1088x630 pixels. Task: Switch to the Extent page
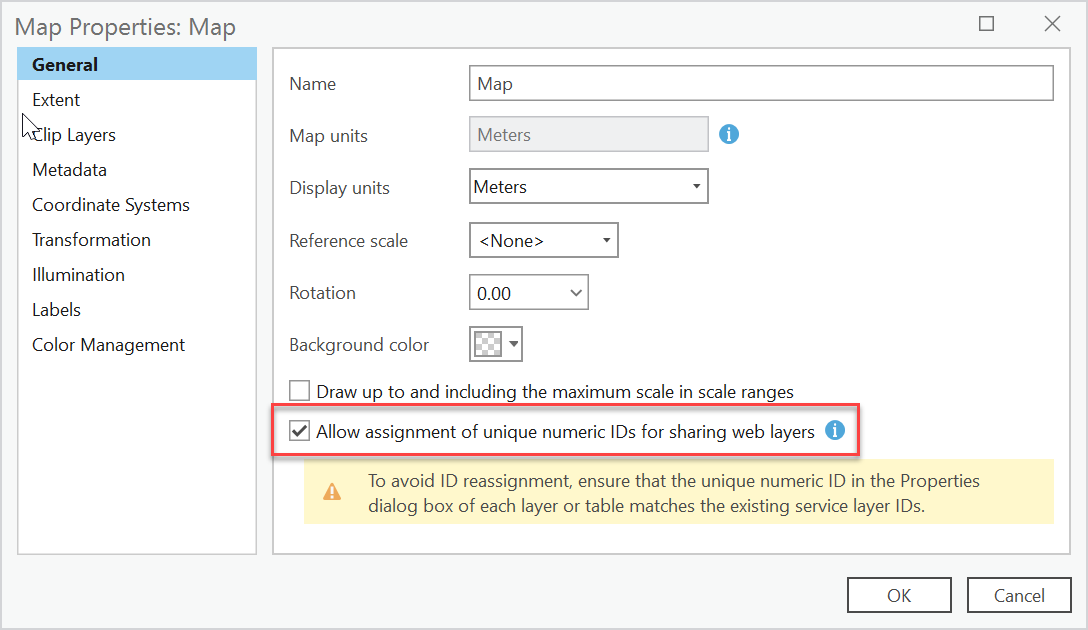(55, 99)
